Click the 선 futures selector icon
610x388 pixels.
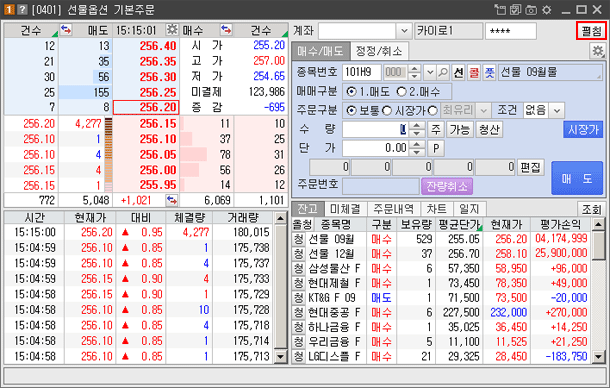click(x=459, y=72)
